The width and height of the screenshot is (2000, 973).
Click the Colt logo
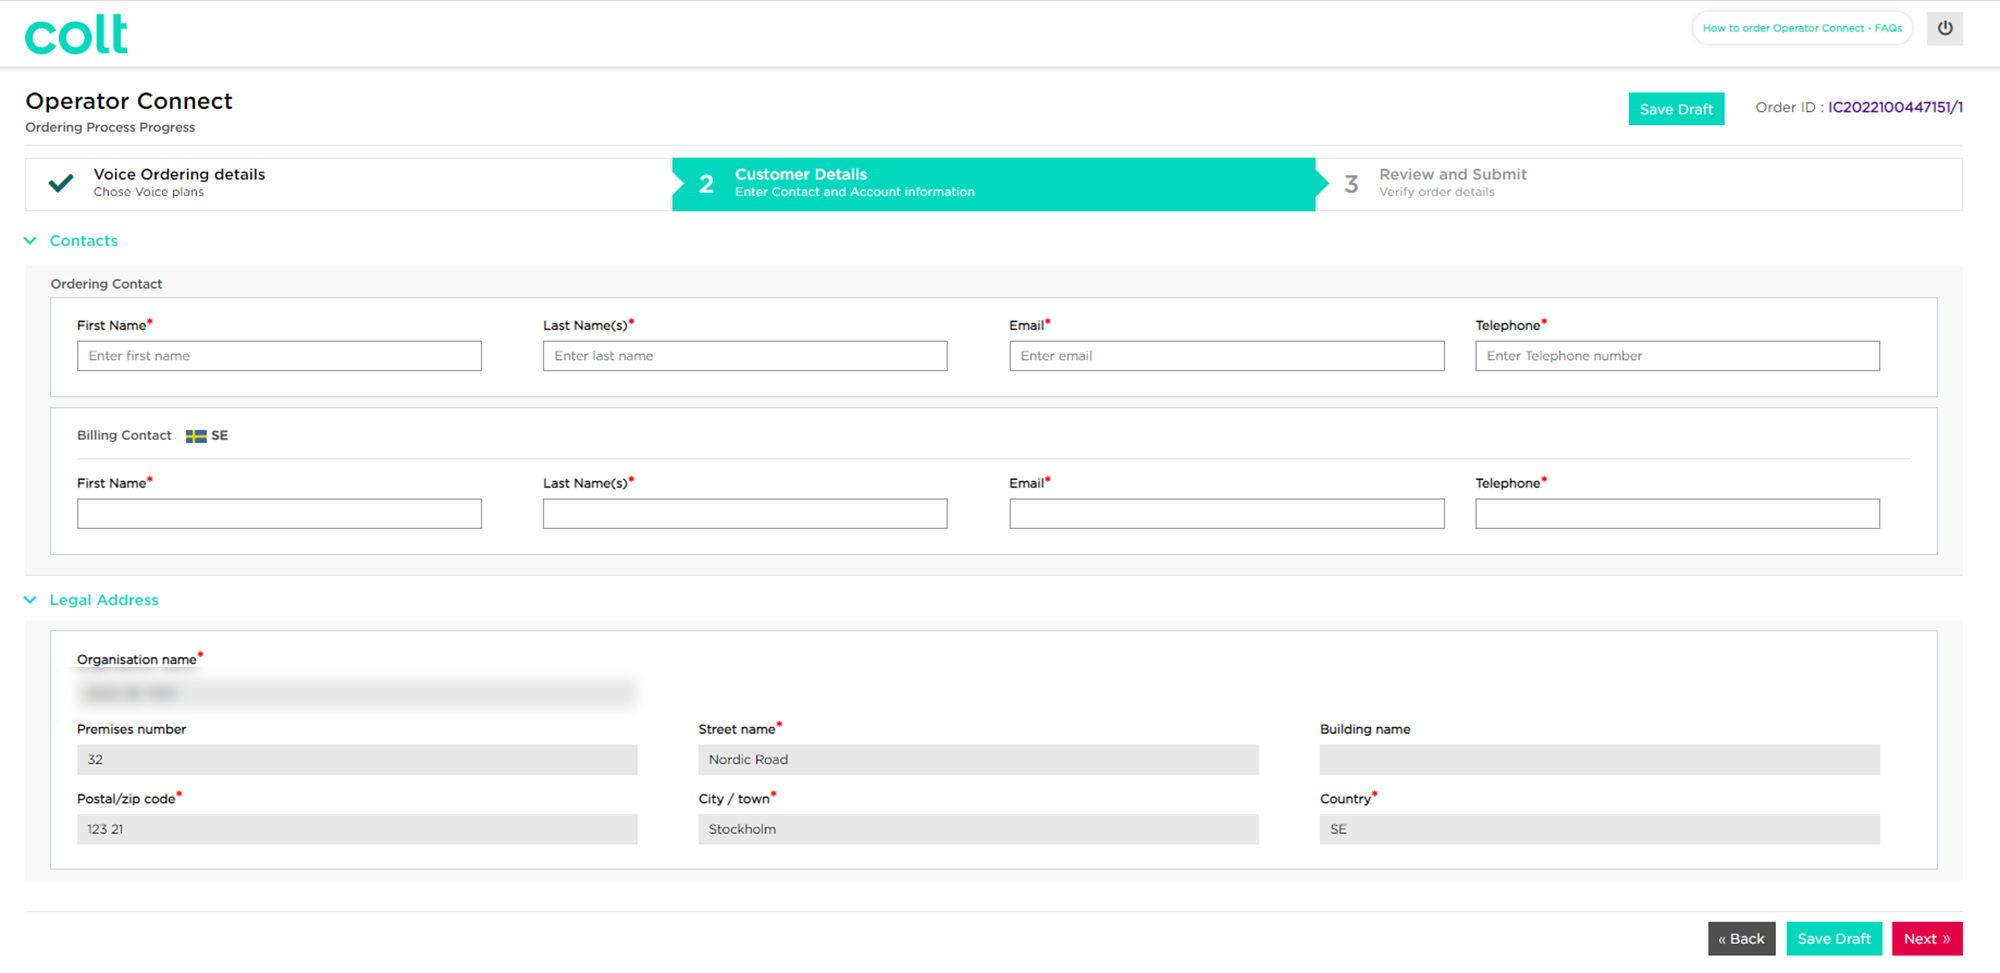pyautogui.click(x=75, y=33)
